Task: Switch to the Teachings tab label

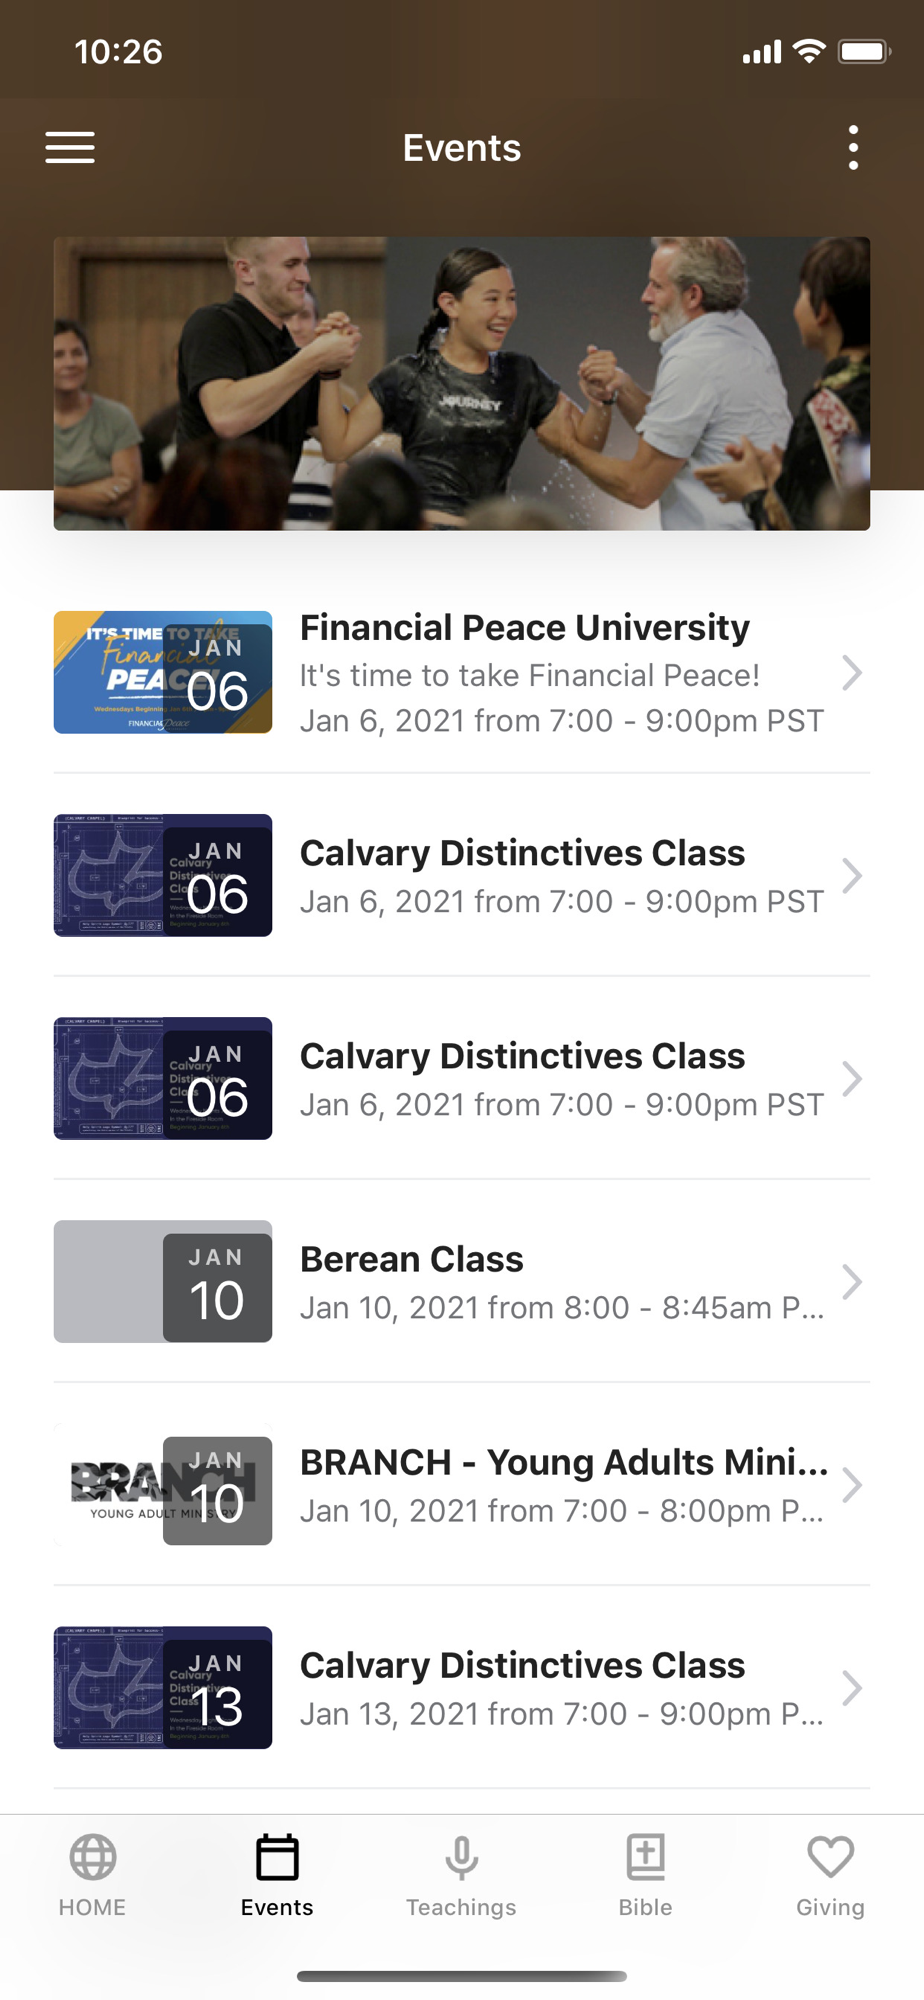Action: pos(461,1907)
